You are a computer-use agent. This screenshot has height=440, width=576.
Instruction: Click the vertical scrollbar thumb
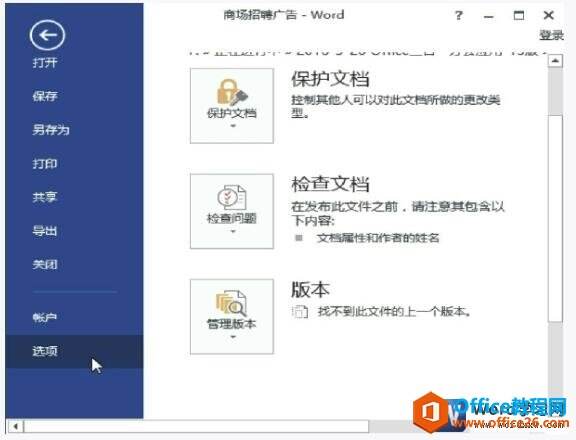[x=555, y=219]
